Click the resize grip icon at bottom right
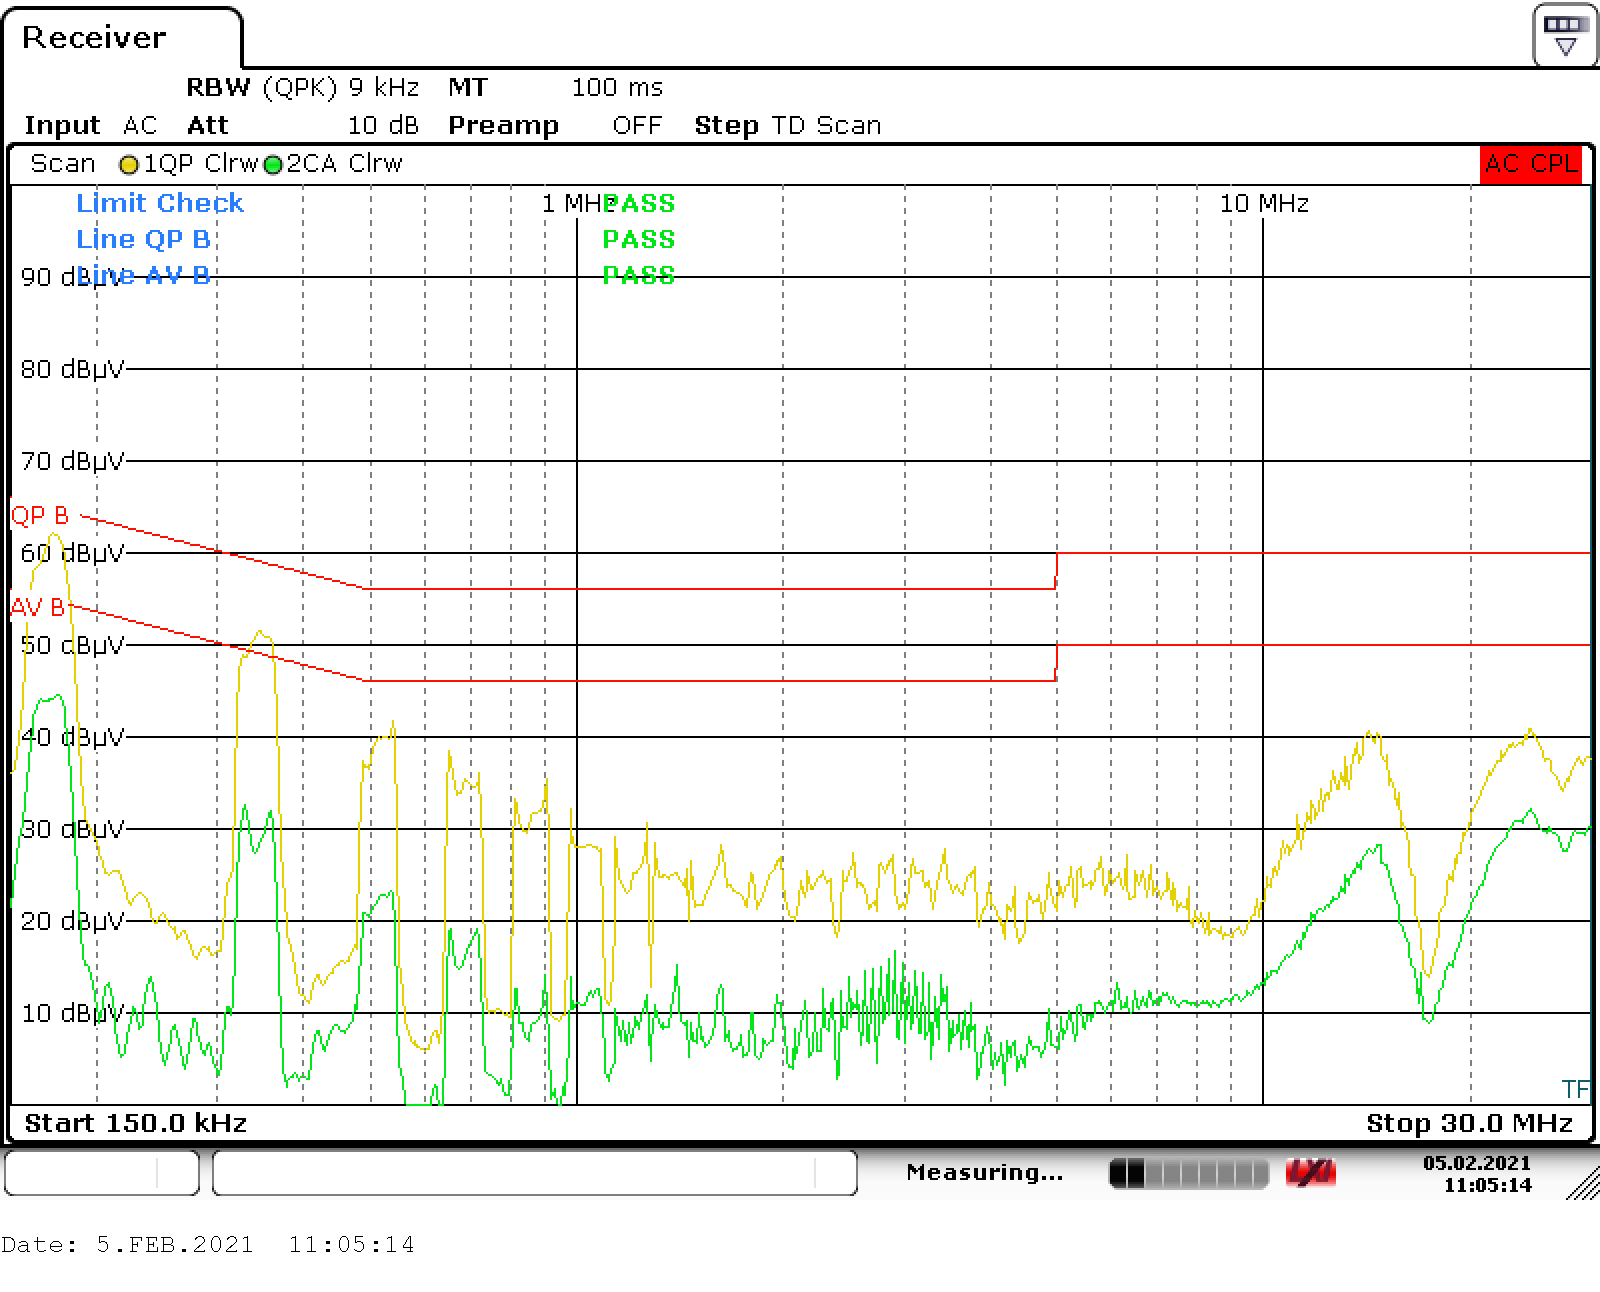Image resolution: width=1600 pixels, height=1292 pixels. [x=1582, y=1182]
